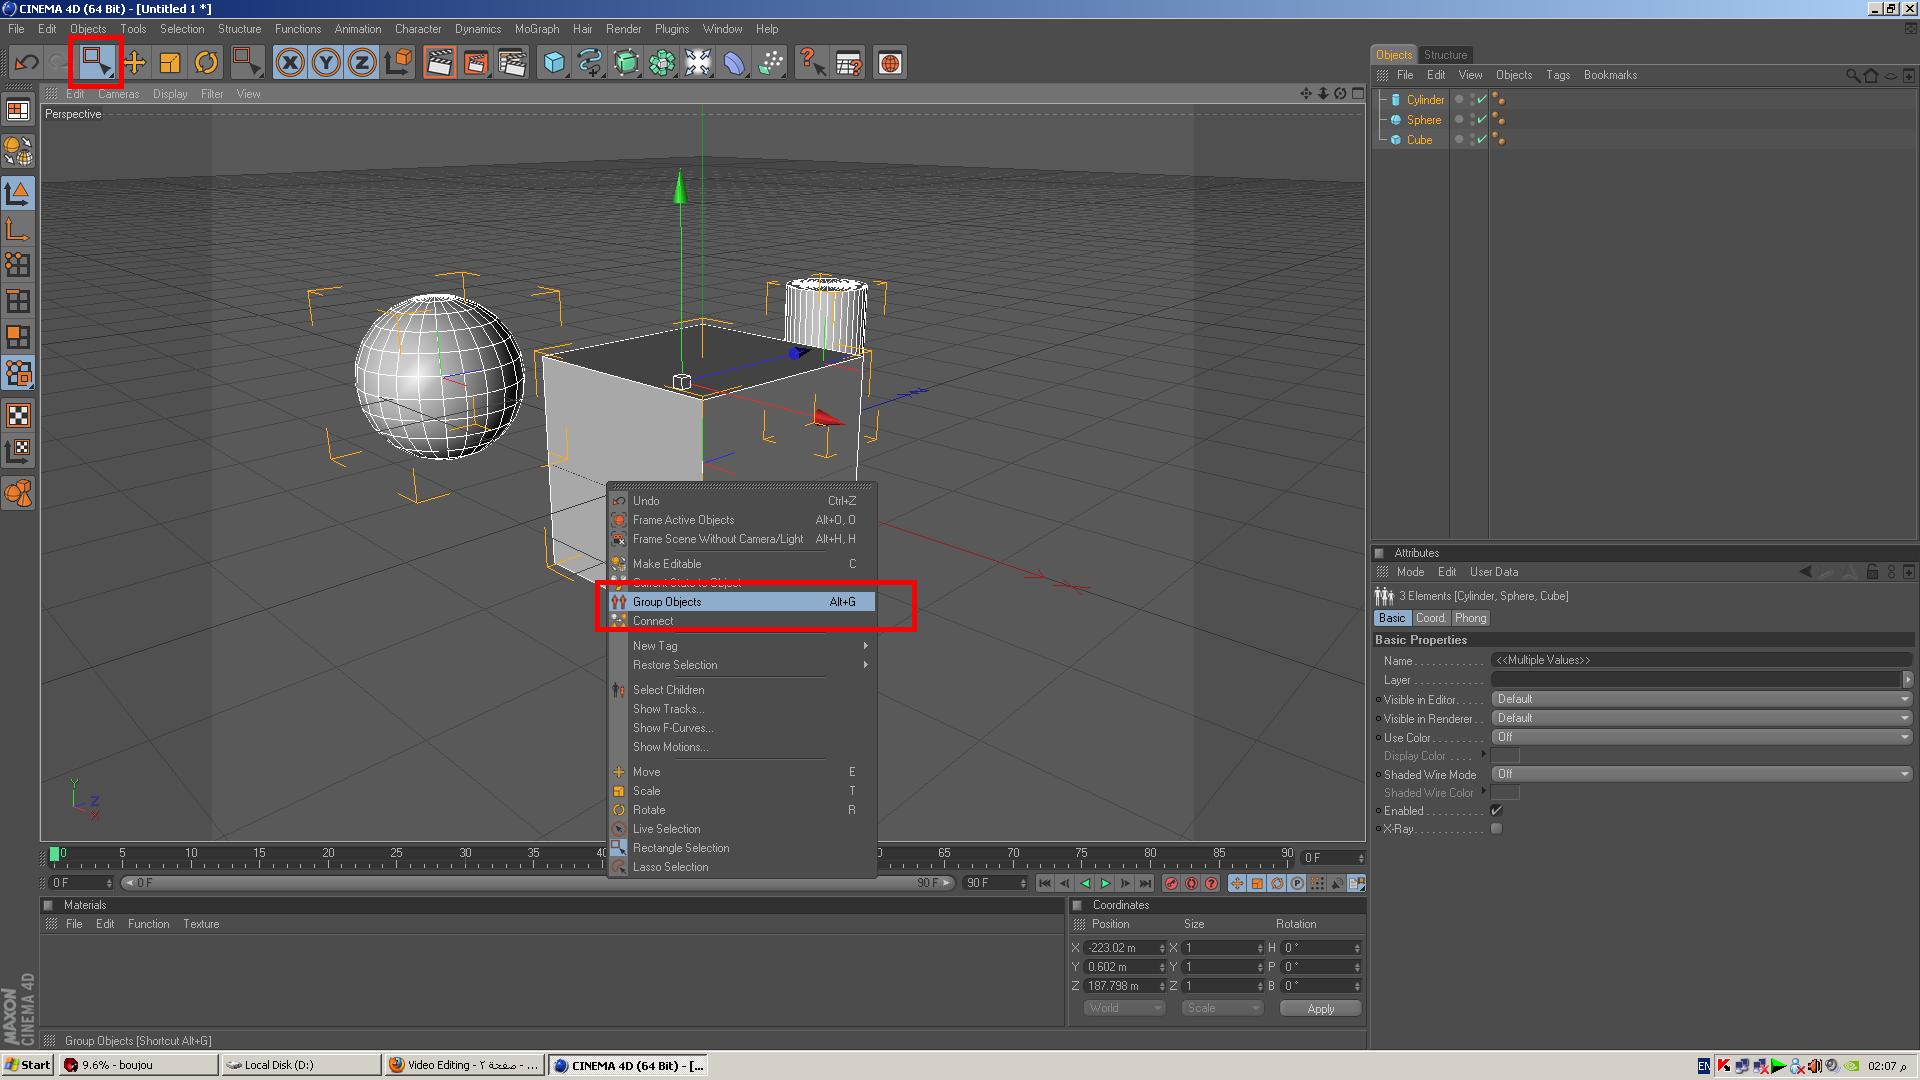The height and width of the screenshot is (1080, 1920).
Task: Open the Visible in Editor dropdown
Action: click(1701, 699)
